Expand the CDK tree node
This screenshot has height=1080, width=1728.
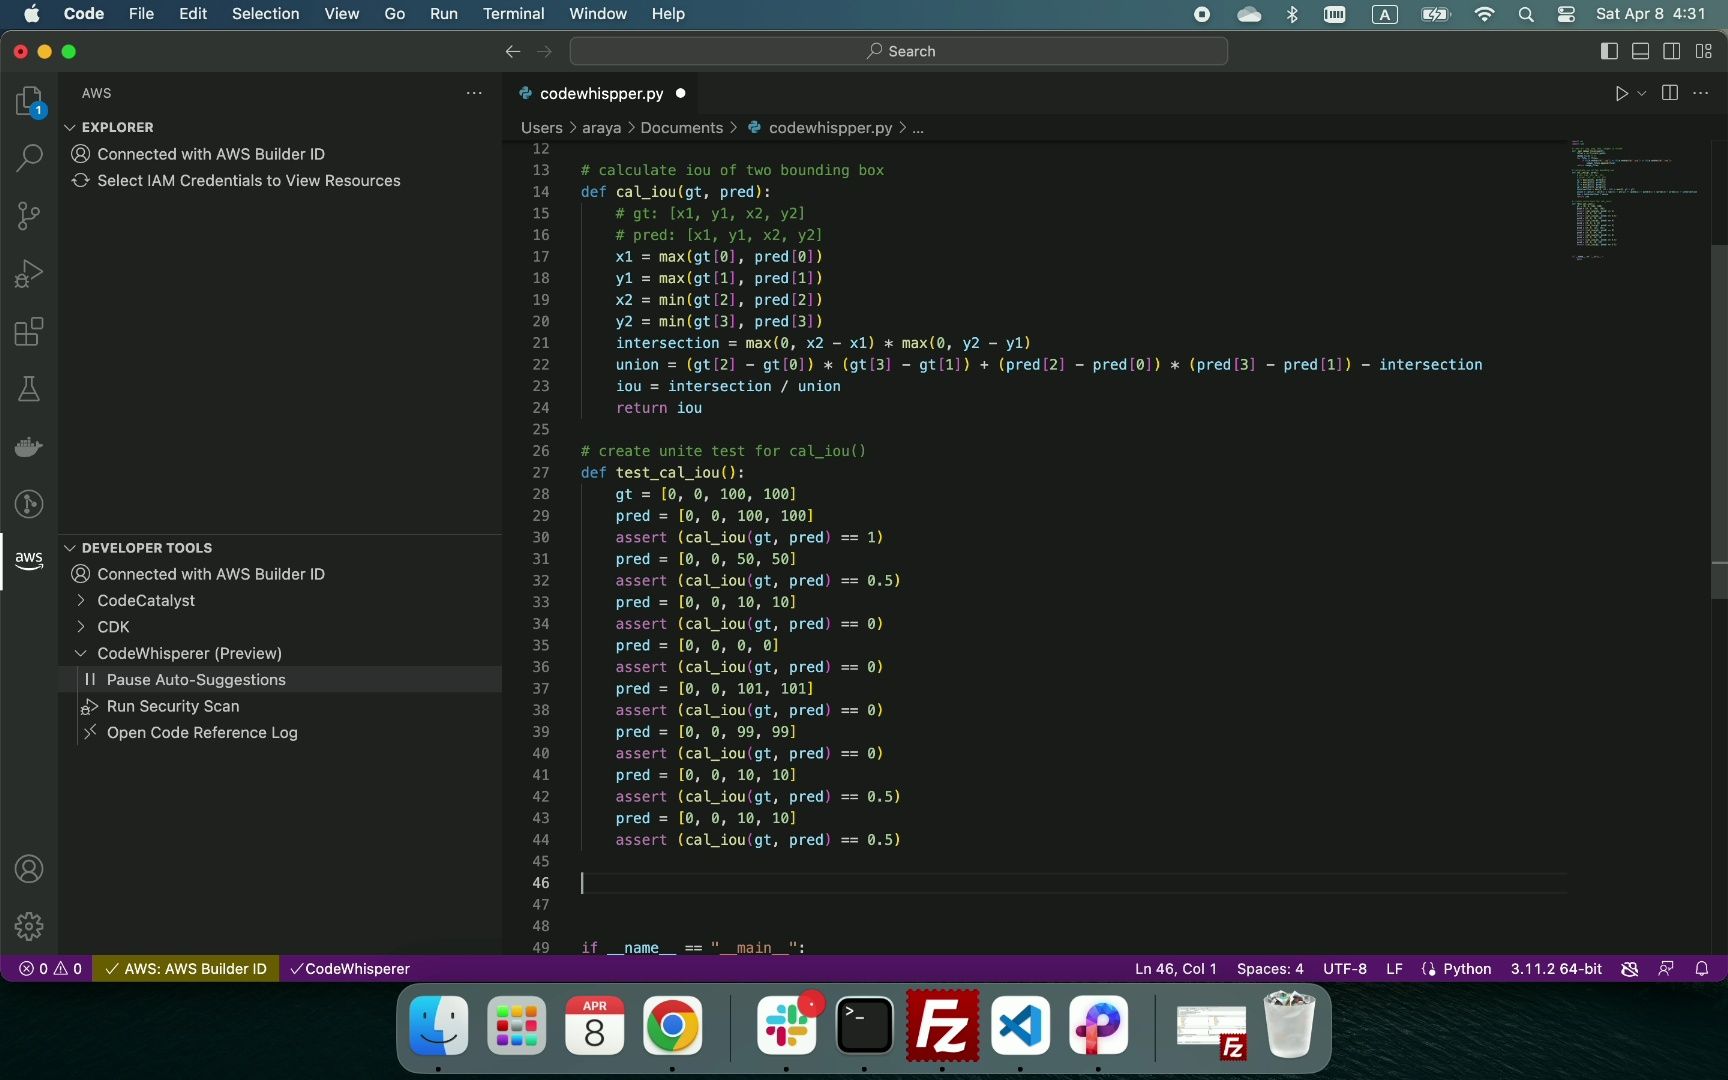tap(113, 627)
